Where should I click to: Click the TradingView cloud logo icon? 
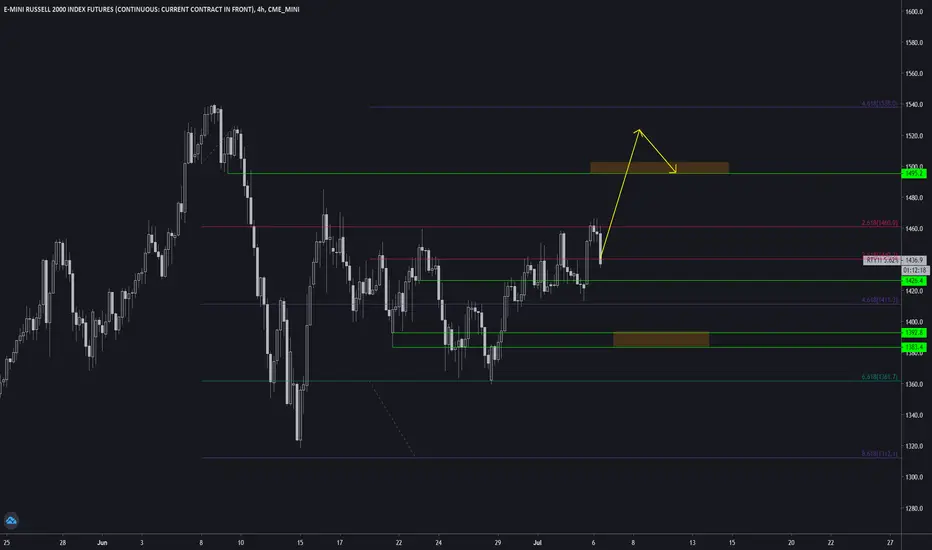(x=11, y=521)
